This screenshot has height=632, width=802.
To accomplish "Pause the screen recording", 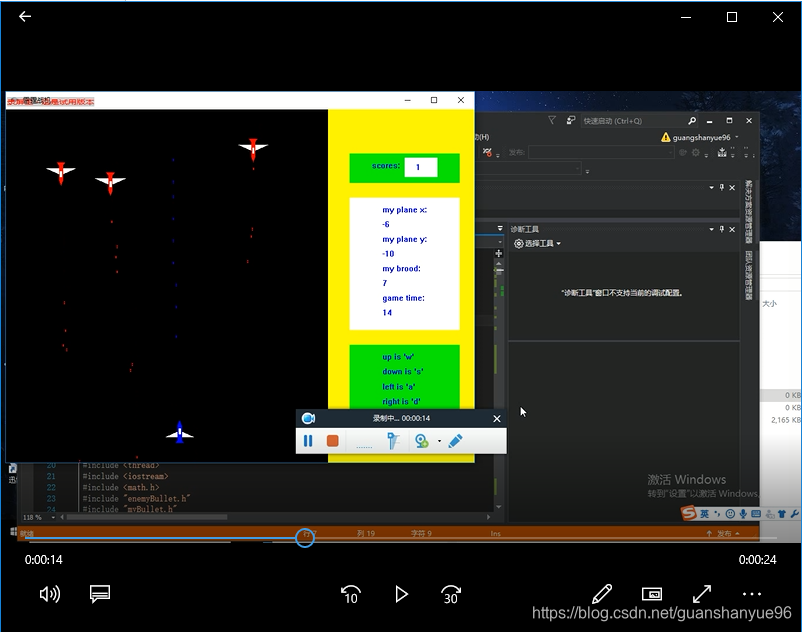I will pos(308,441).
